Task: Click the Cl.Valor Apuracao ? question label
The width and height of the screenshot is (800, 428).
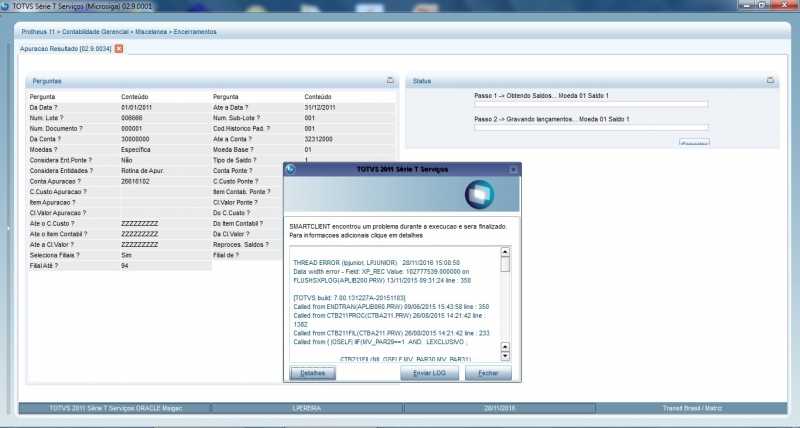Action: pyautogui.click(x=58, y=213)
